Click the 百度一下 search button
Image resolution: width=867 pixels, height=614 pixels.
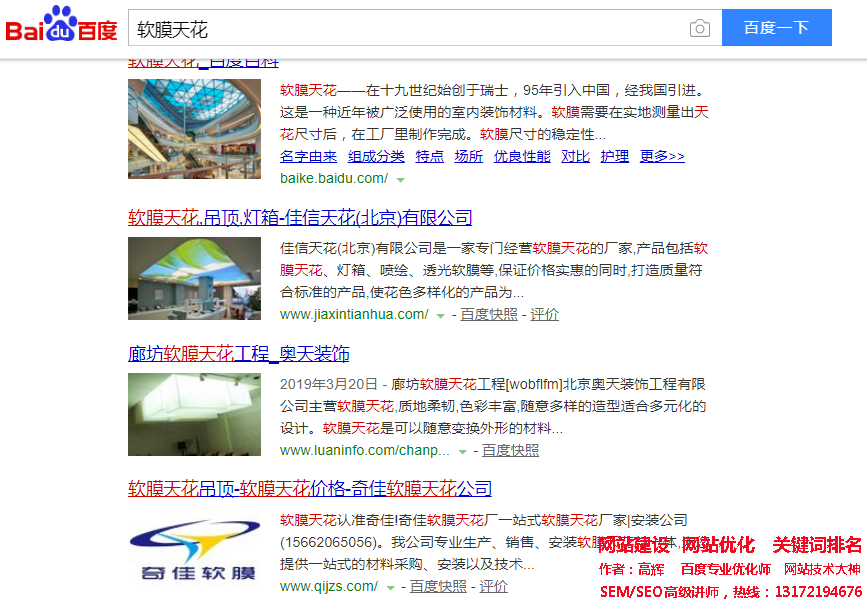click(776, 28)
